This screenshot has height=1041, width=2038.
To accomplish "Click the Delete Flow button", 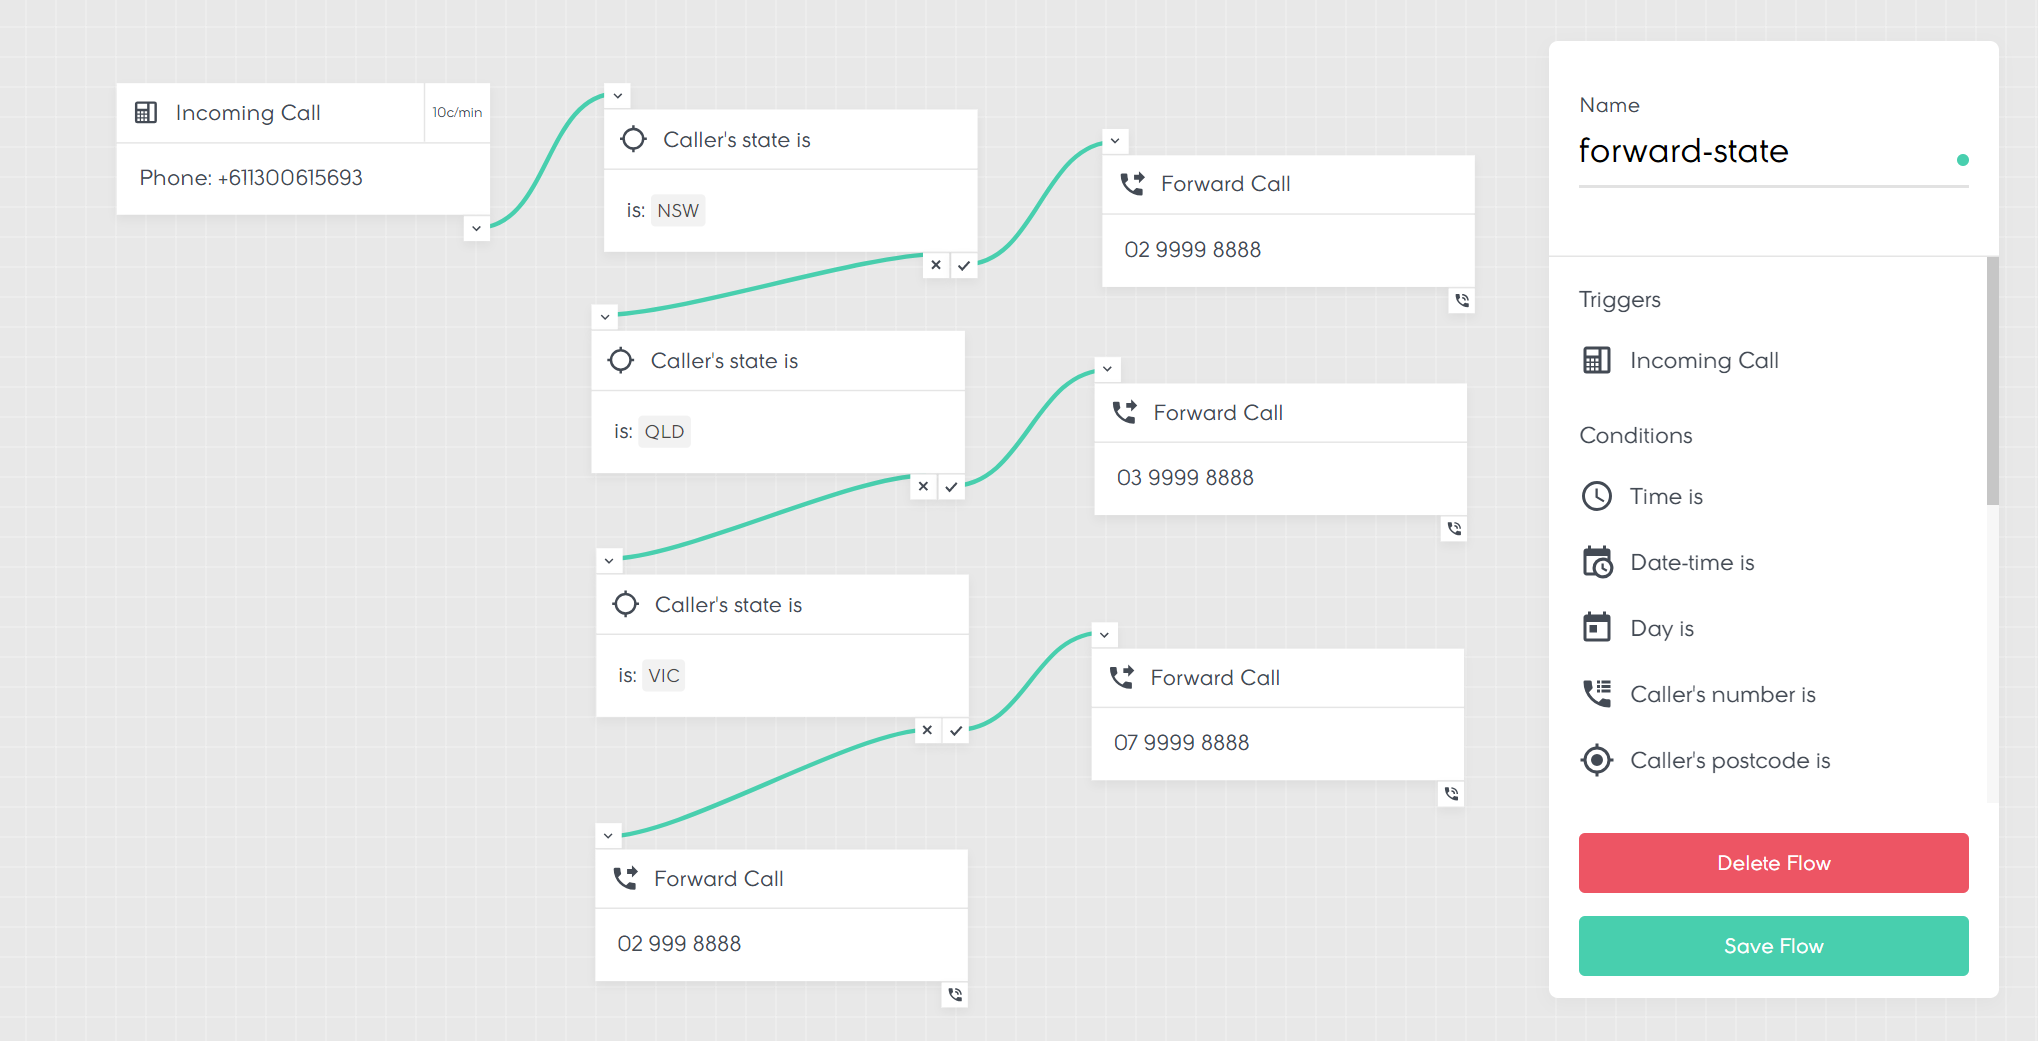I will [x=1773, y=863].
